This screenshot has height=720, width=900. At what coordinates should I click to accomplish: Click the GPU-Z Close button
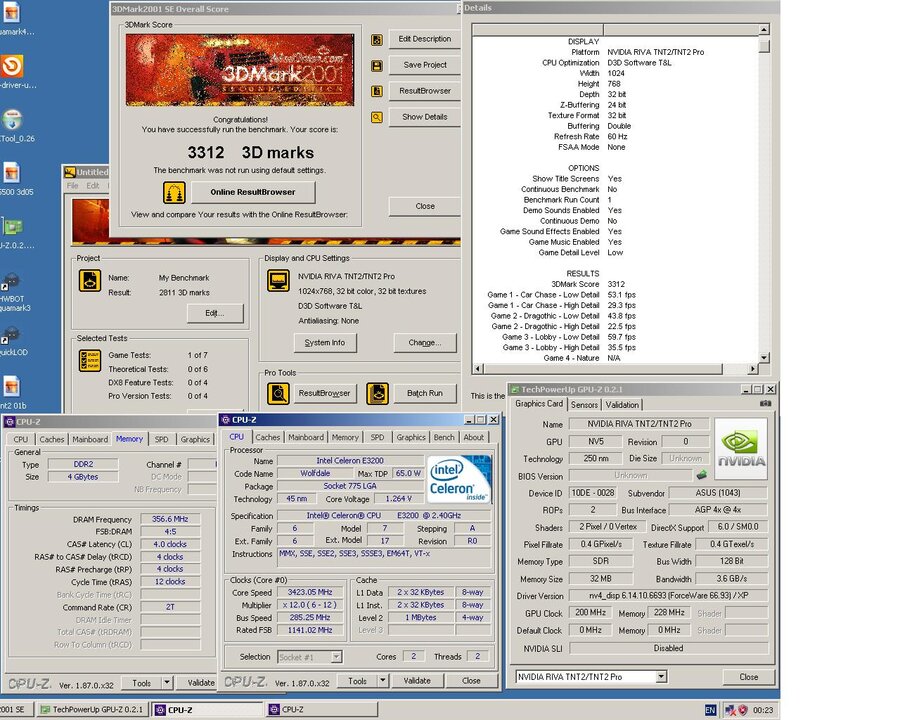click(x=748, y=677)
